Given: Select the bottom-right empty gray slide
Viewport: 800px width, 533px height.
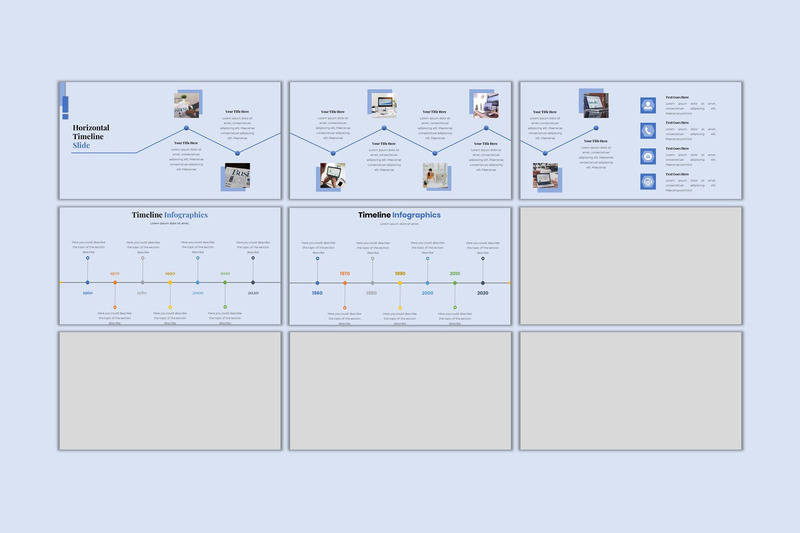Looking at the screenshot, I should click(x=630, y=391).
